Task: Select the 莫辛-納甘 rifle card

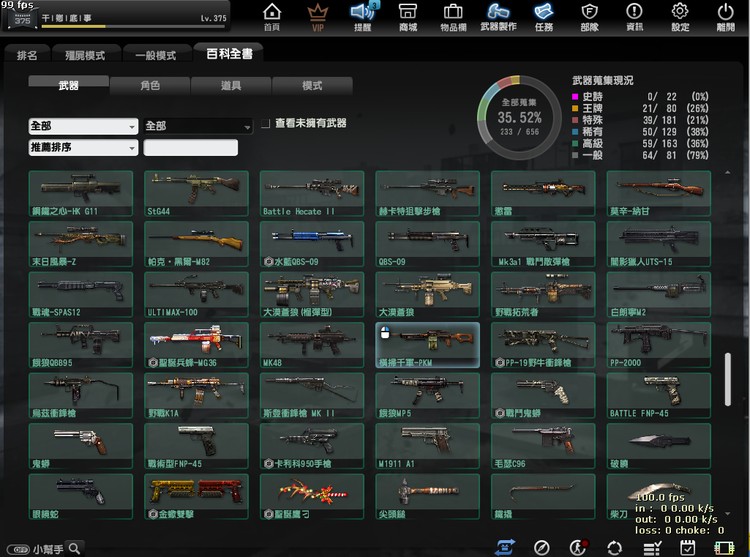Action: [x=659, y=194]
